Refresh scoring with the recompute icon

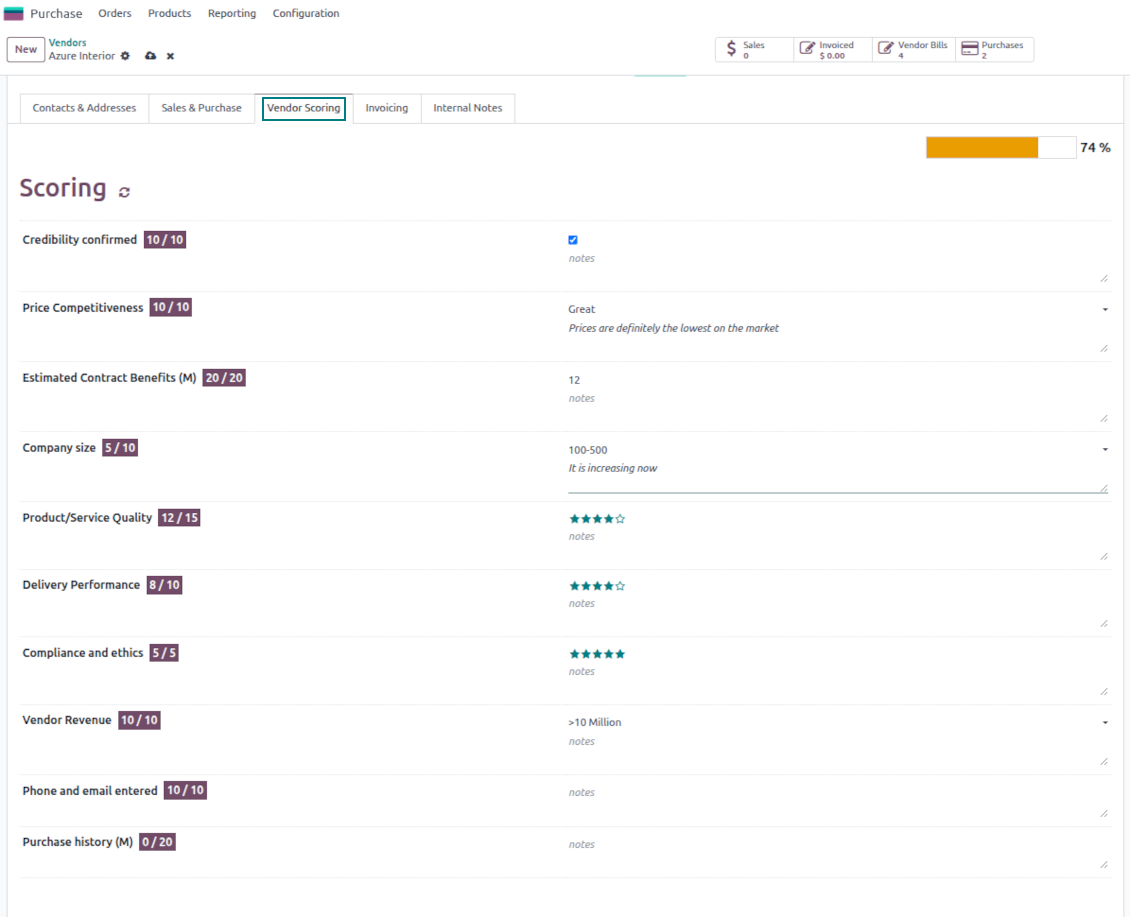point(125,192)
